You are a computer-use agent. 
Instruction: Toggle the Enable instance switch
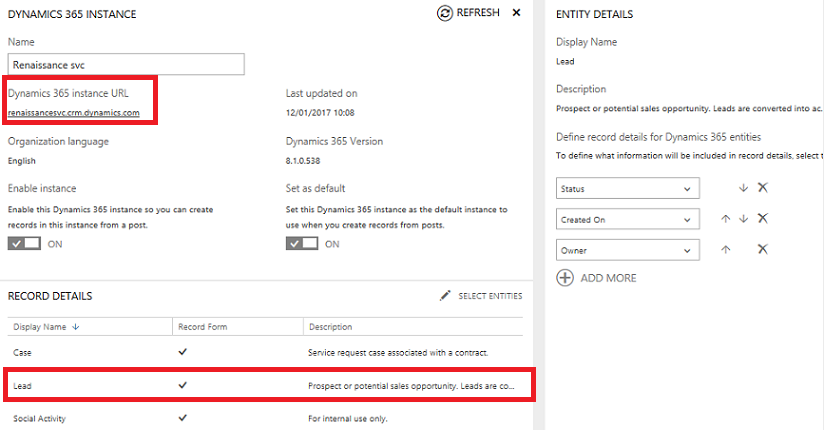point(24,243)
